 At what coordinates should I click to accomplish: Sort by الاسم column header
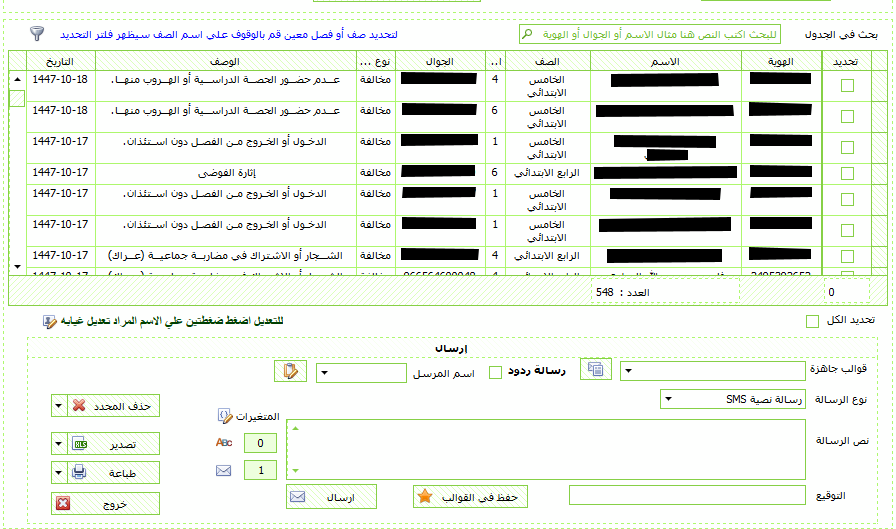(x=665, y=61)
